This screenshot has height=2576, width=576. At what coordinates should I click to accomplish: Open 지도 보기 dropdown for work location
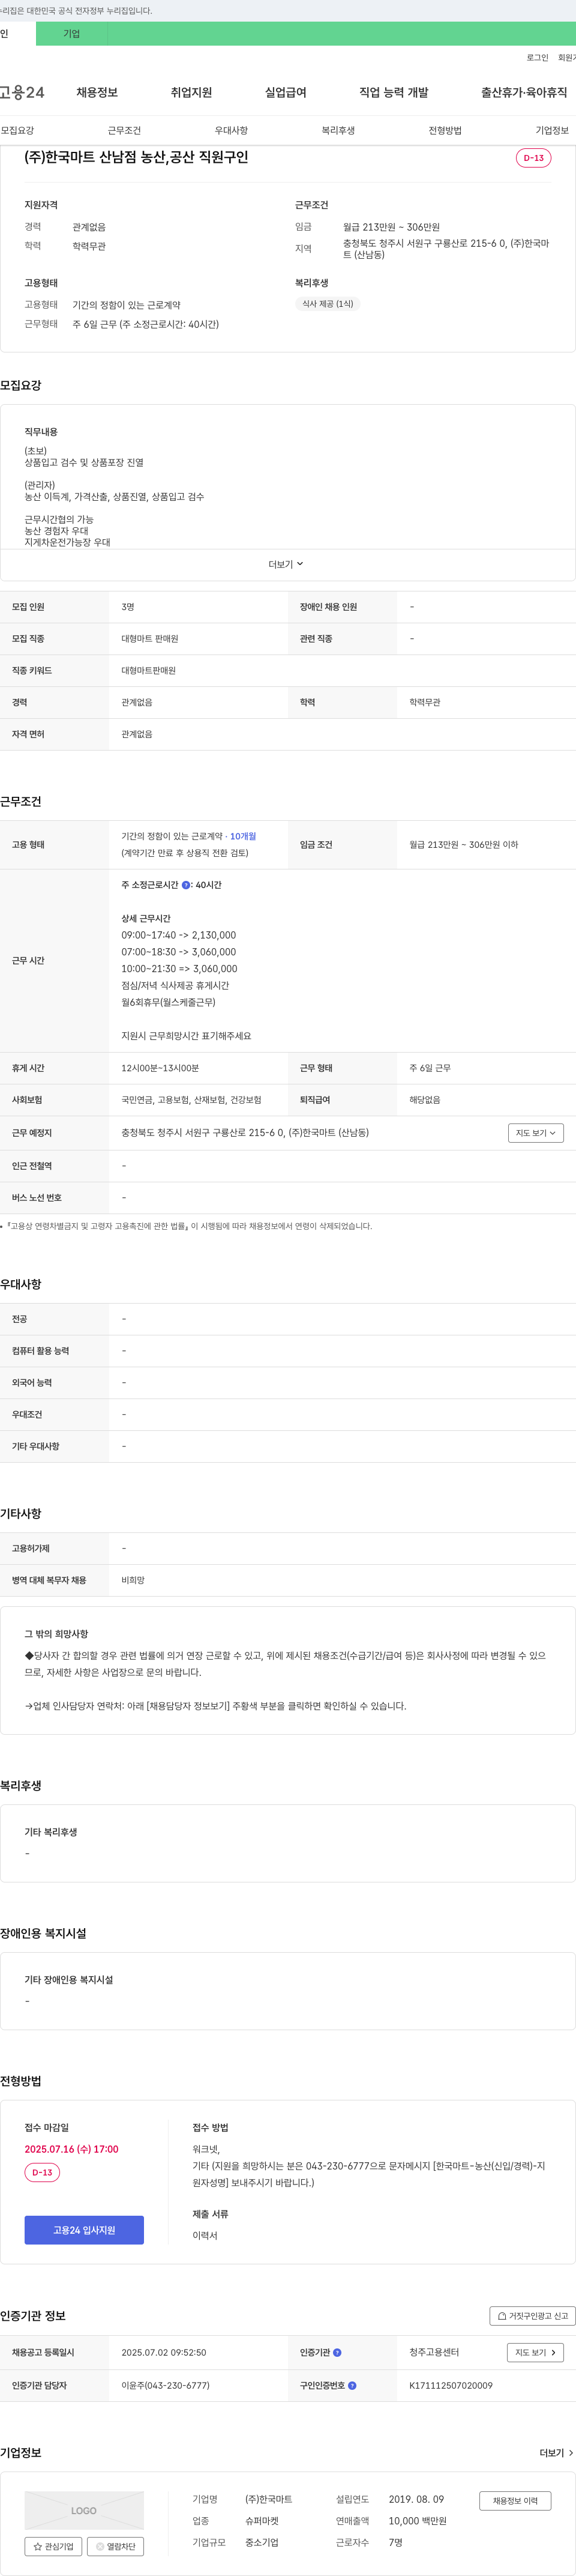tap(536, 1133)
